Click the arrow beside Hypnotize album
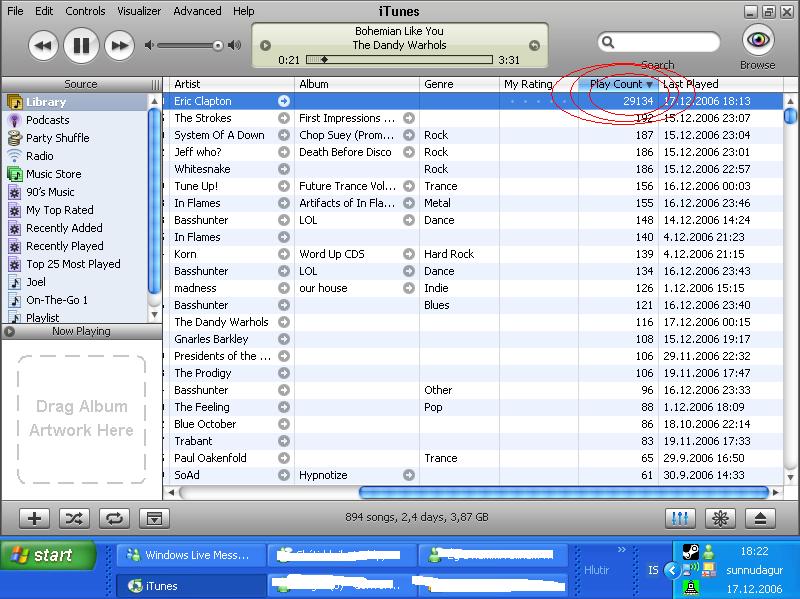800x599 pixels. tap(408, 475)
